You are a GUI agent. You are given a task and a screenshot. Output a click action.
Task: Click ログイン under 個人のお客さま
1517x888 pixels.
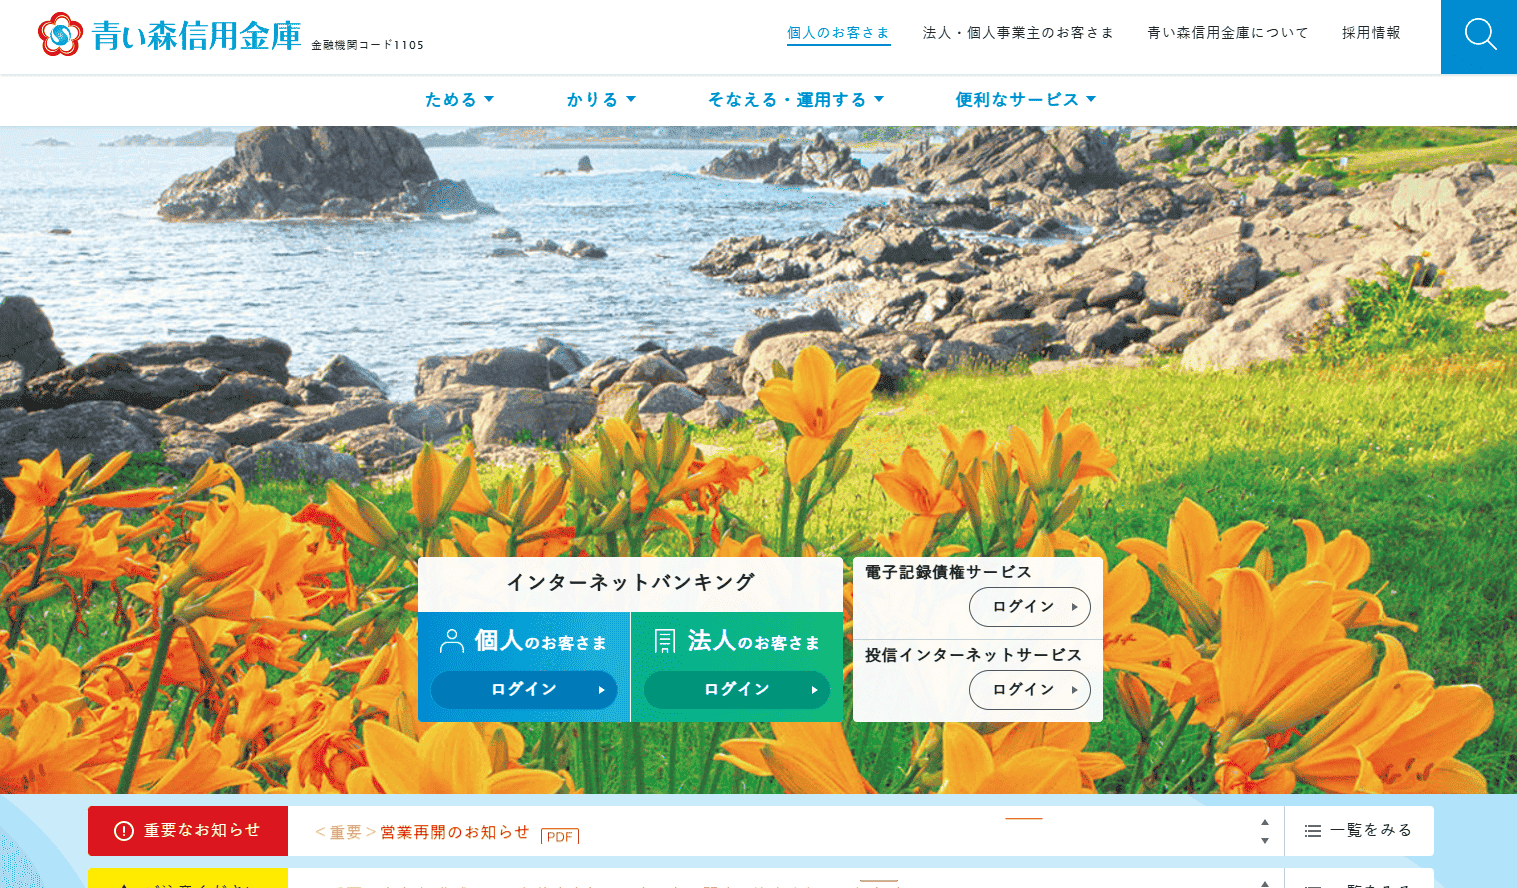pyautogui.click(x=524, y=690)
